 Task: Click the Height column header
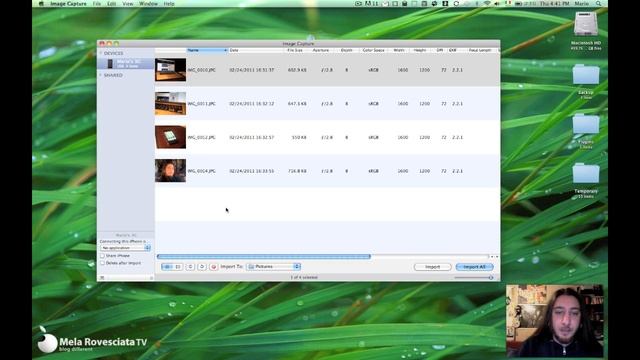(420, 50)
